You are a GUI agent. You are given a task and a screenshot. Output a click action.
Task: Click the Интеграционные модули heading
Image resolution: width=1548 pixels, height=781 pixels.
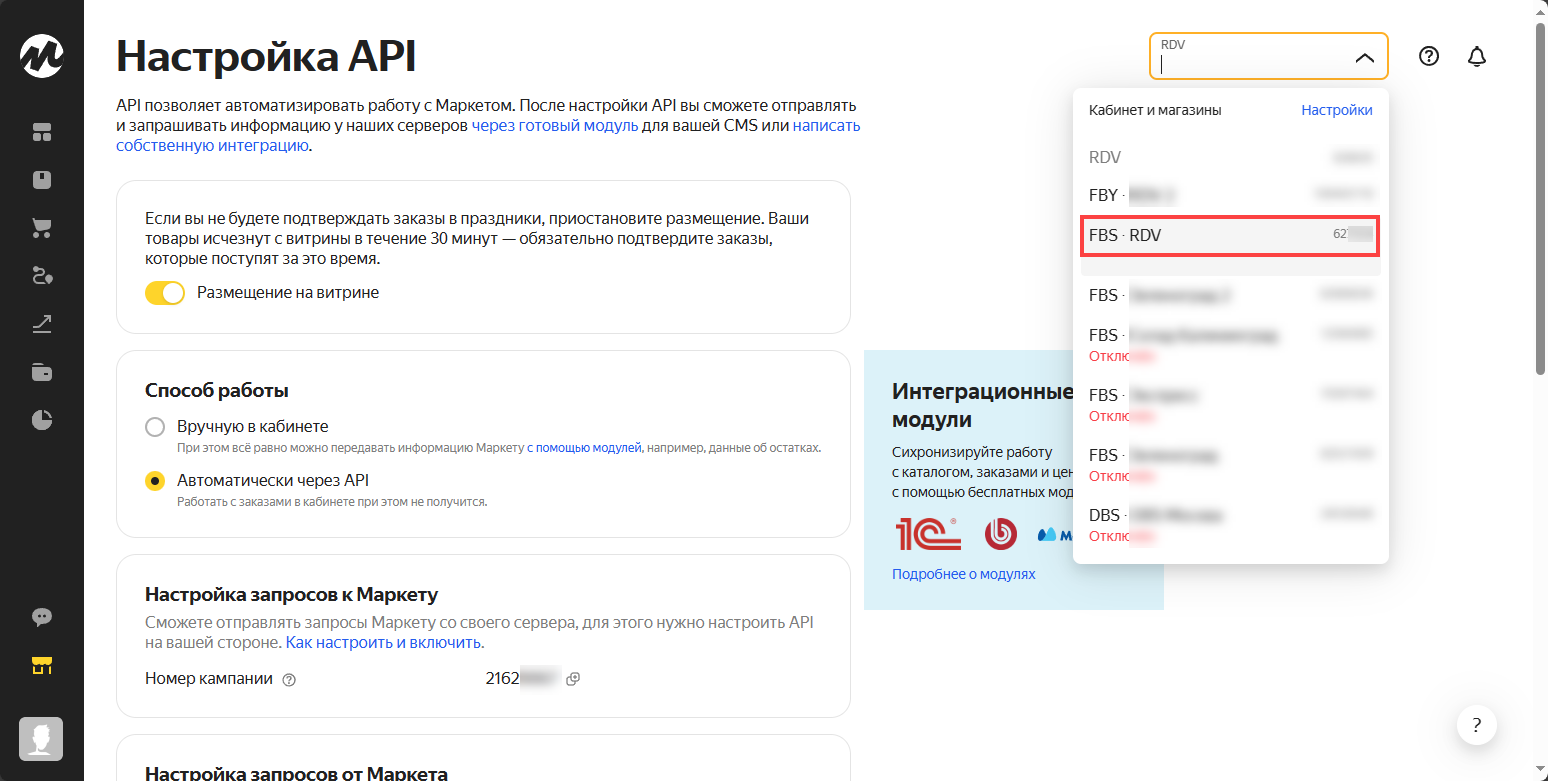coord(983,404)
